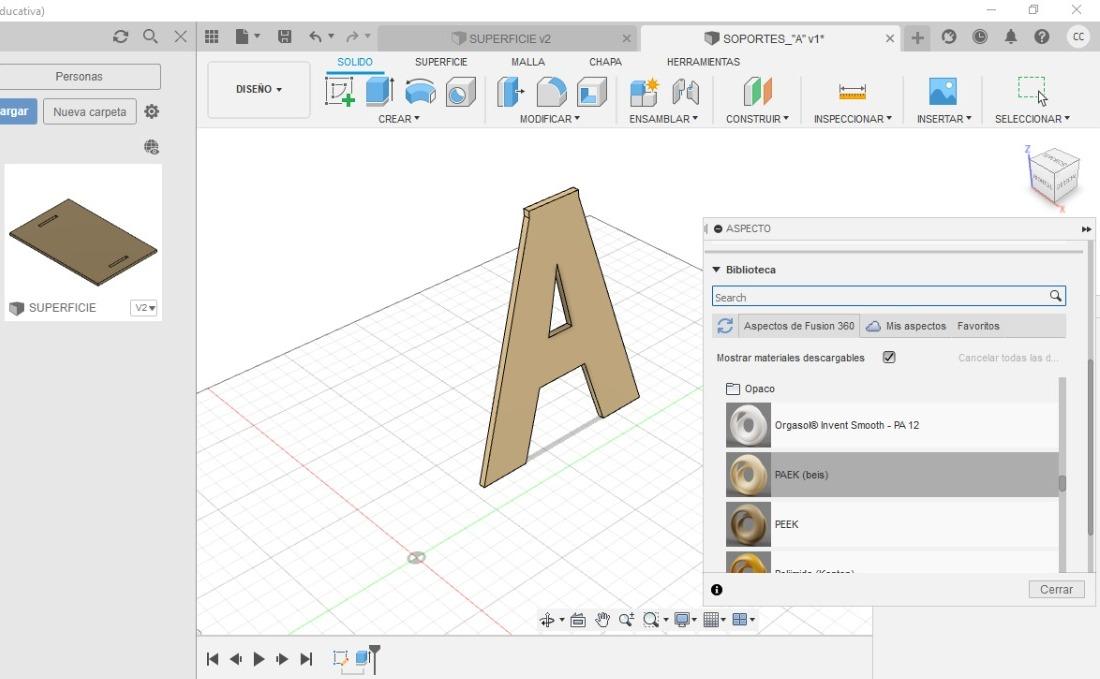This screenshot has height=679, width=1100.
Task: Select the PEEK material swatch
Action: (748, 524)
